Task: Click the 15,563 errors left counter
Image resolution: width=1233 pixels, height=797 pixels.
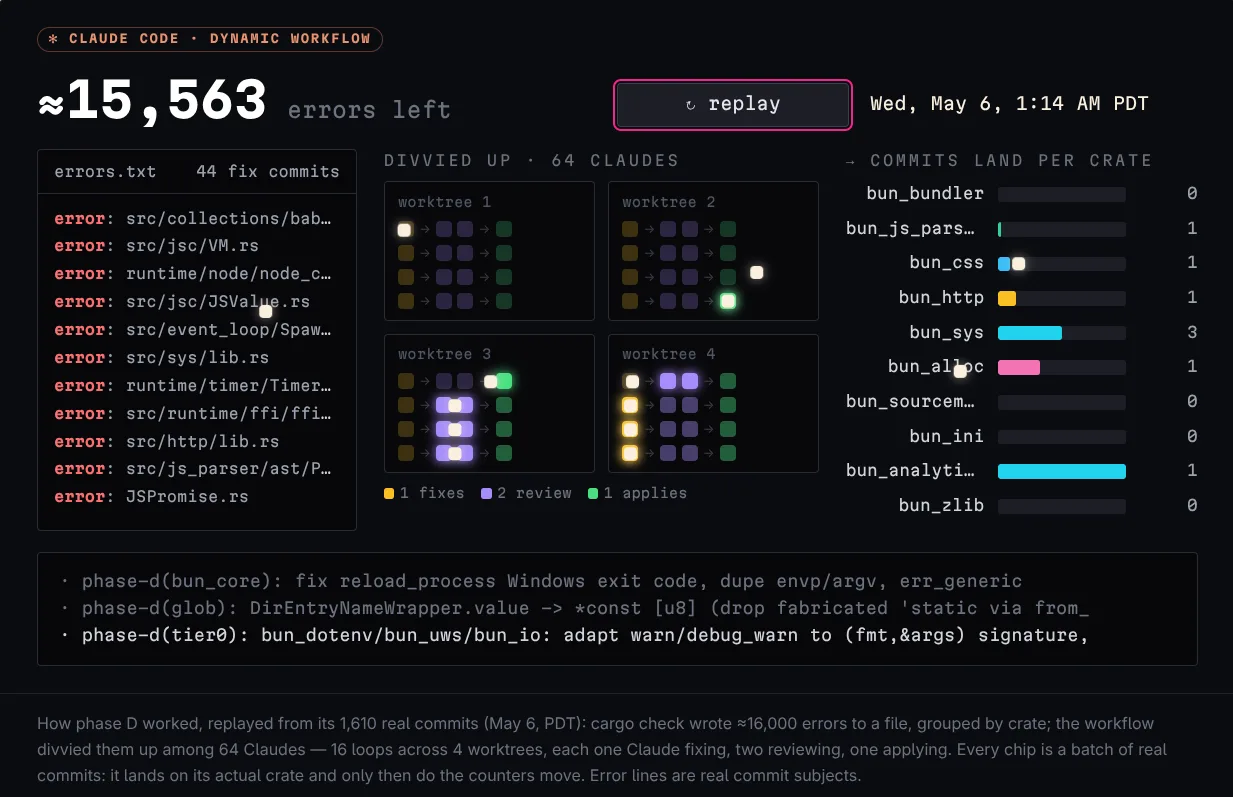Action: (244, 102)
